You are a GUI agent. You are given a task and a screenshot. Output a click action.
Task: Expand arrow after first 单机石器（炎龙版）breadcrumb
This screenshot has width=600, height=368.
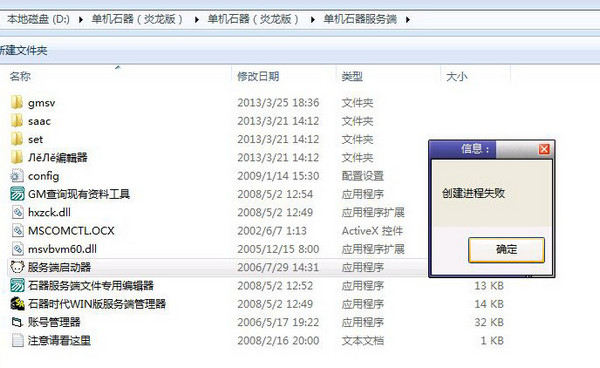pyautogui.click(x=197, y=20)
